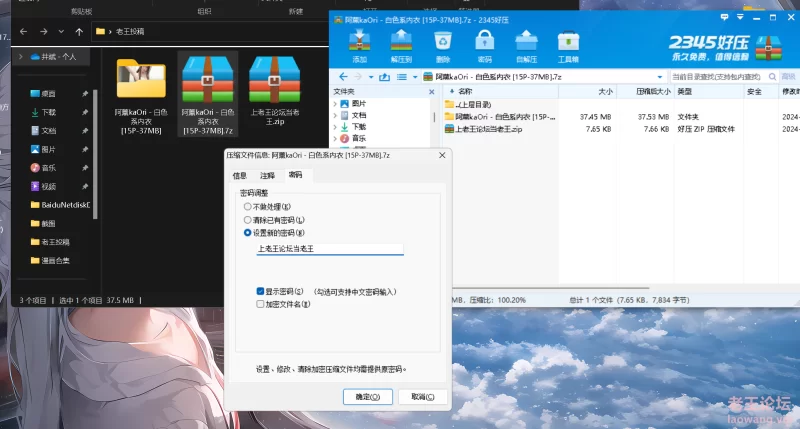Close the 文件夹 folder pane in 2345好压
Screen dimensions: 800x429
click(432, 92)
